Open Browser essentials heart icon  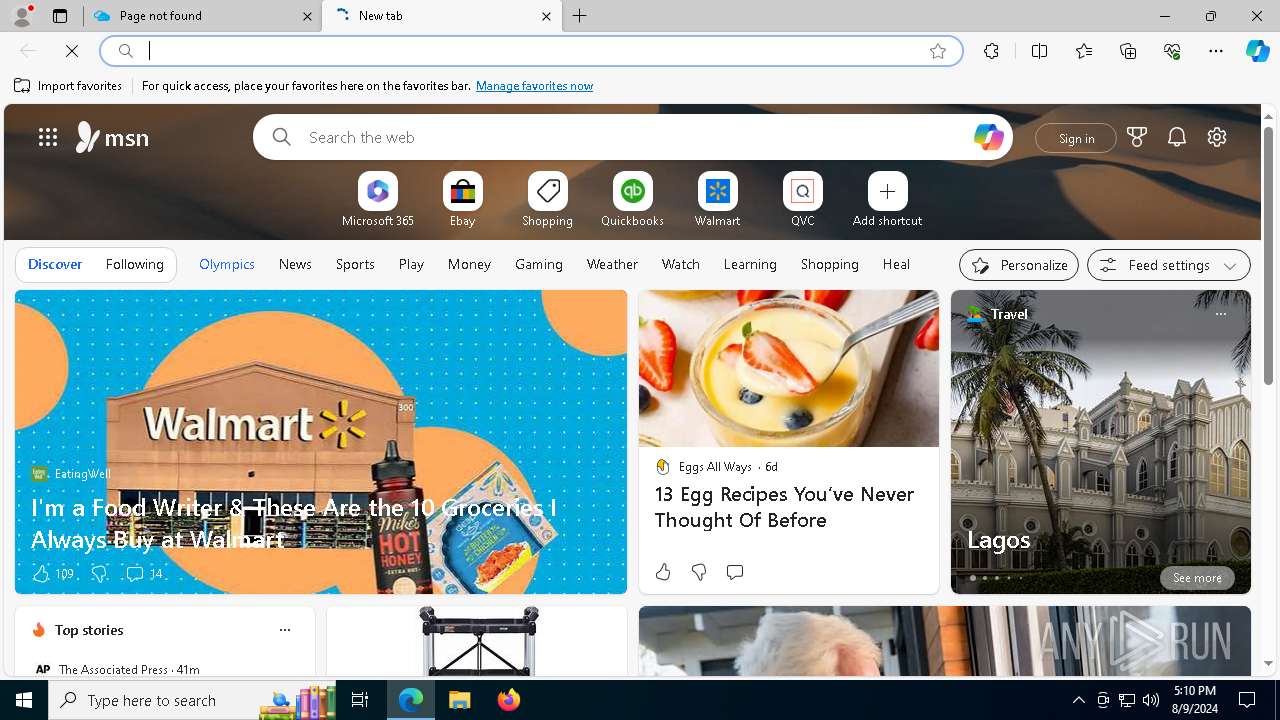[1172, 51]
